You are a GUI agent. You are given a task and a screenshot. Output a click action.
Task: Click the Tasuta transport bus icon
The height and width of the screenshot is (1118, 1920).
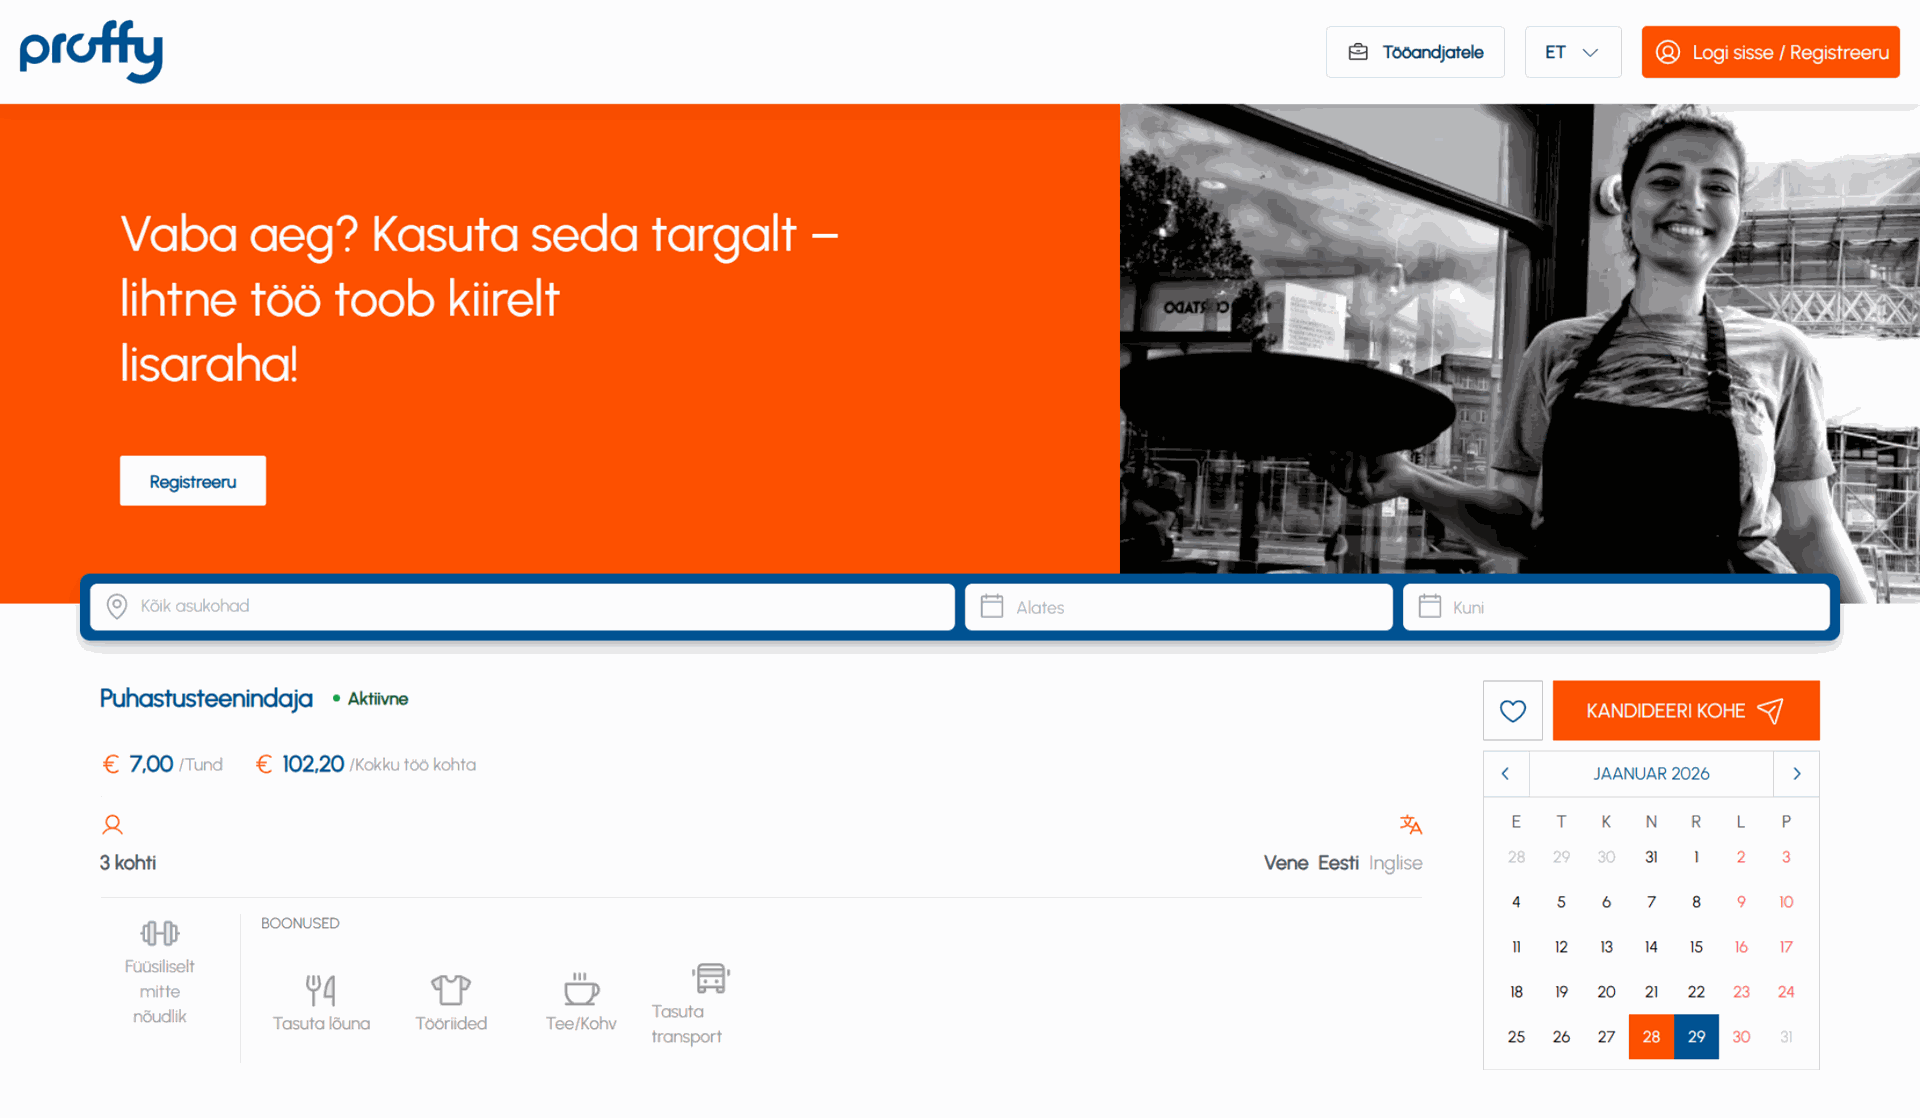711,977
